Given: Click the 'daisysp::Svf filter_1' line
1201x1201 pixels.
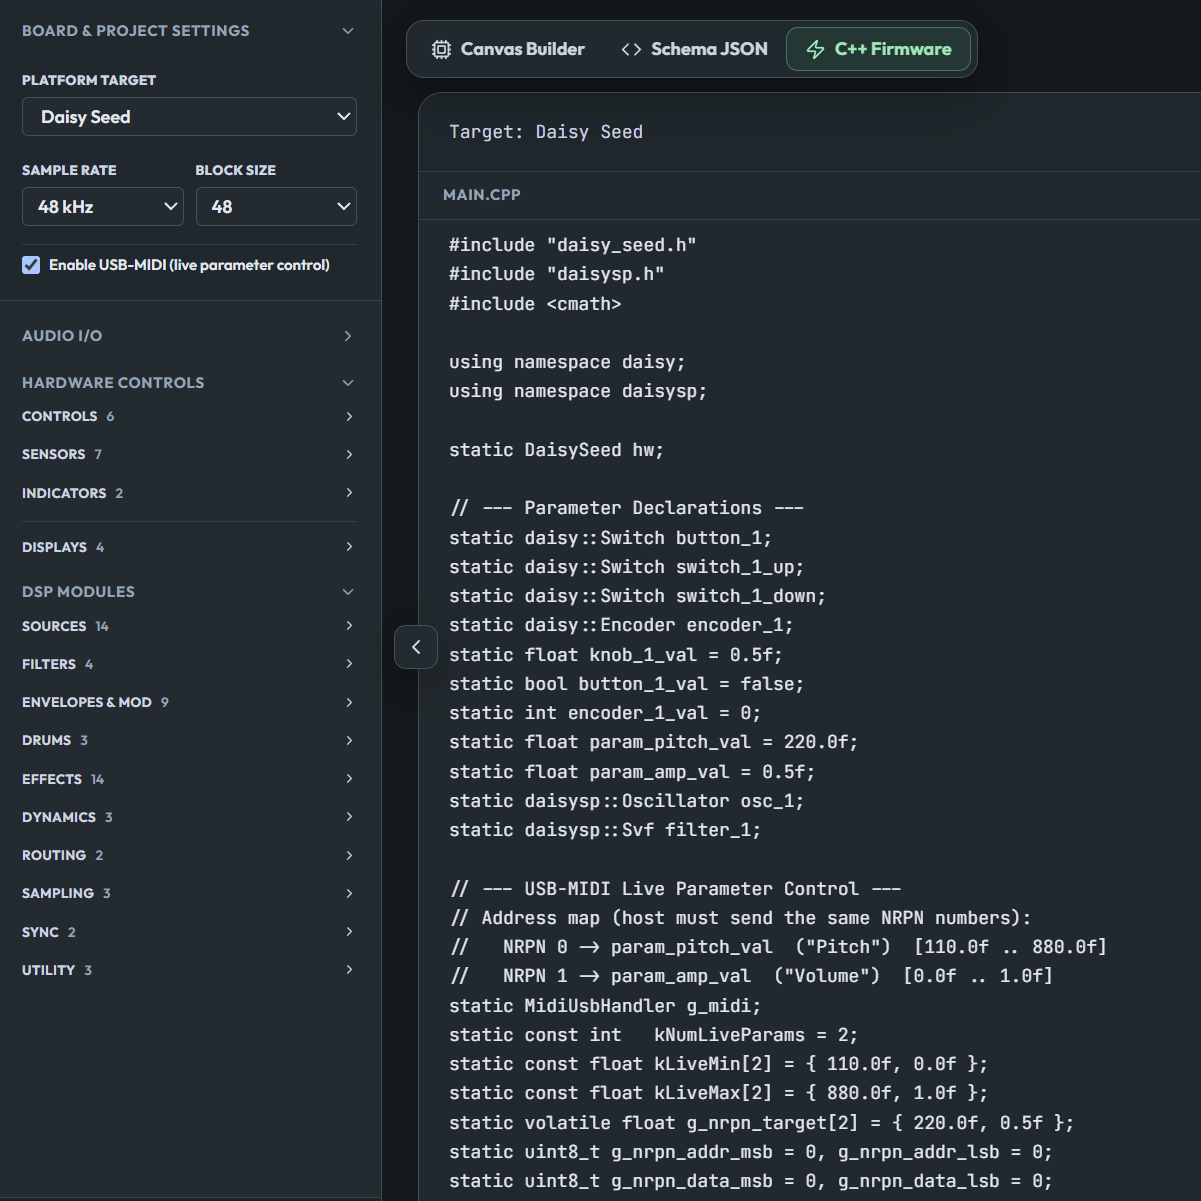Looking at the screenshot, I should tap(605, 830).
